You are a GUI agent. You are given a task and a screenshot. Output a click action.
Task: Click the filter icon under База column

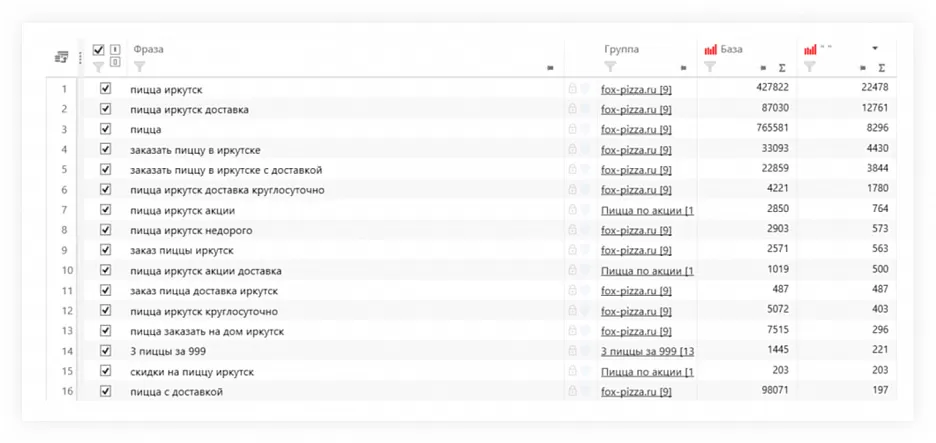710,67
